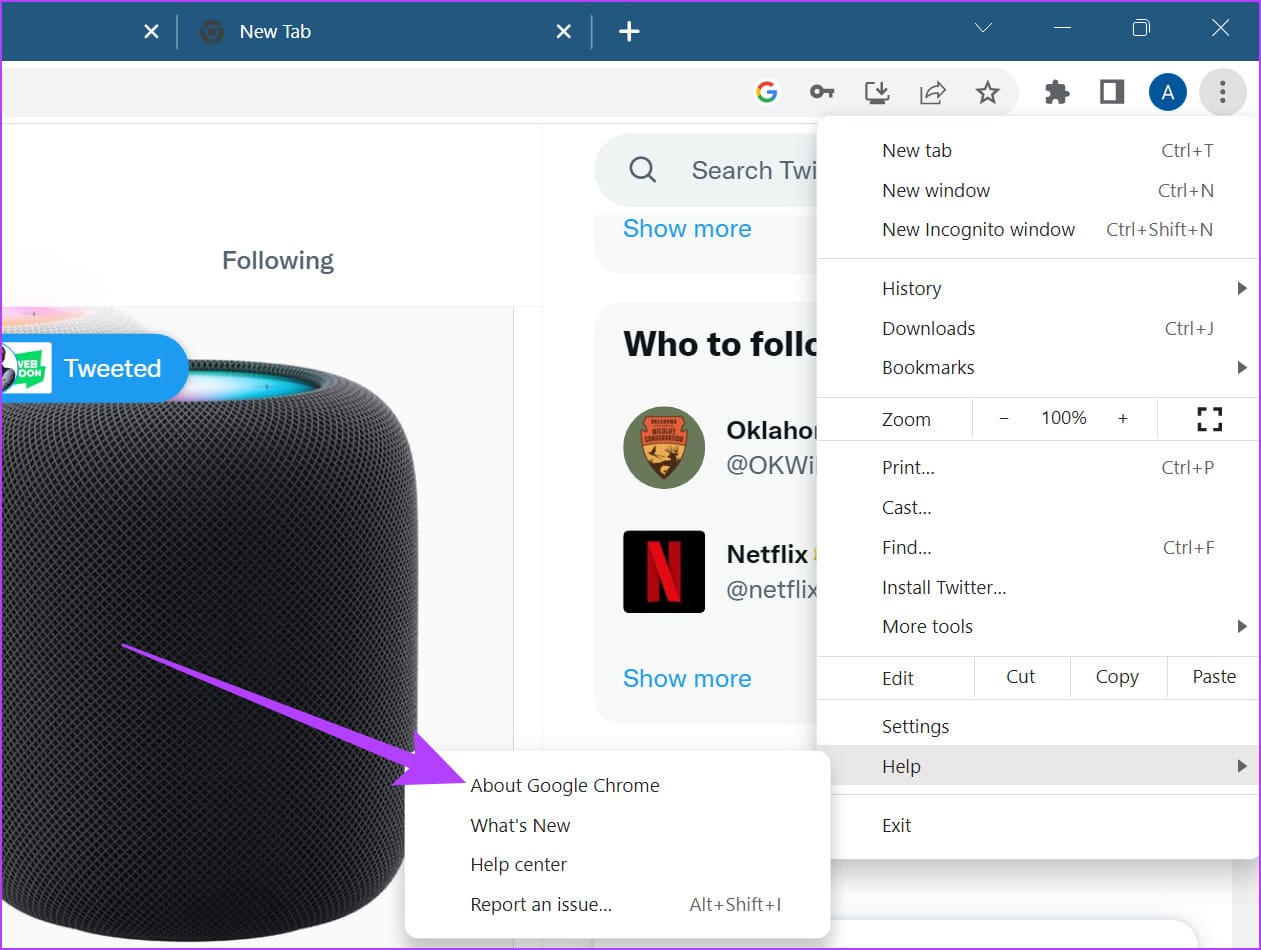This screenshot has width=1261, height=950.
Task: Click the bookmark star icon
Action: point(987,93)
